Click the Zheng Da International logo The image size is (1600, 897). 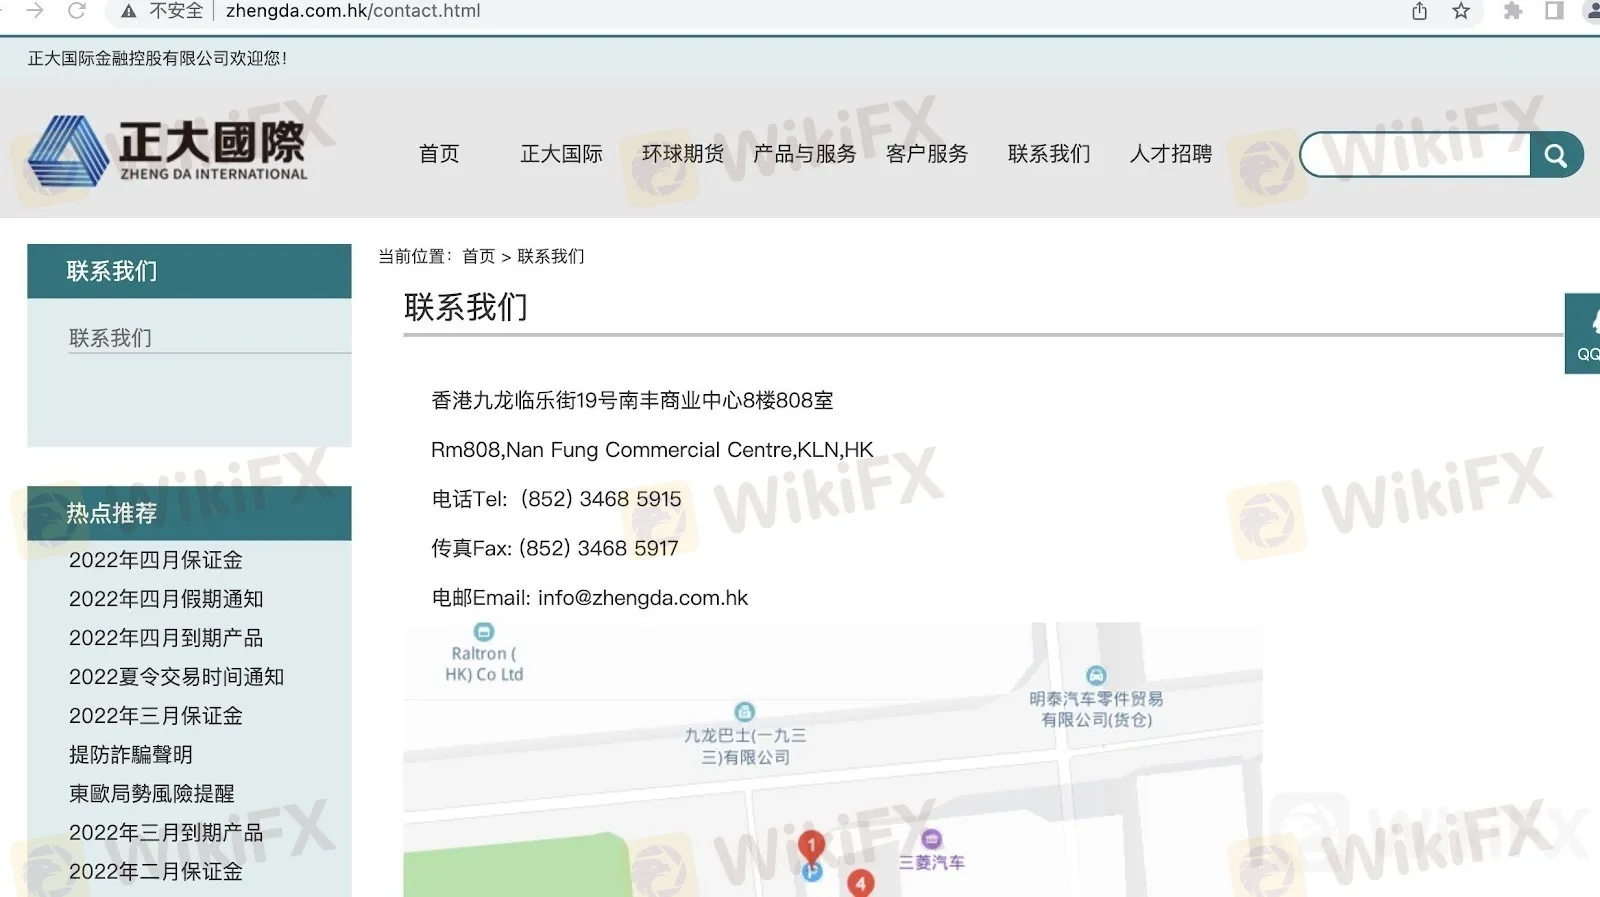pos(168,151)
